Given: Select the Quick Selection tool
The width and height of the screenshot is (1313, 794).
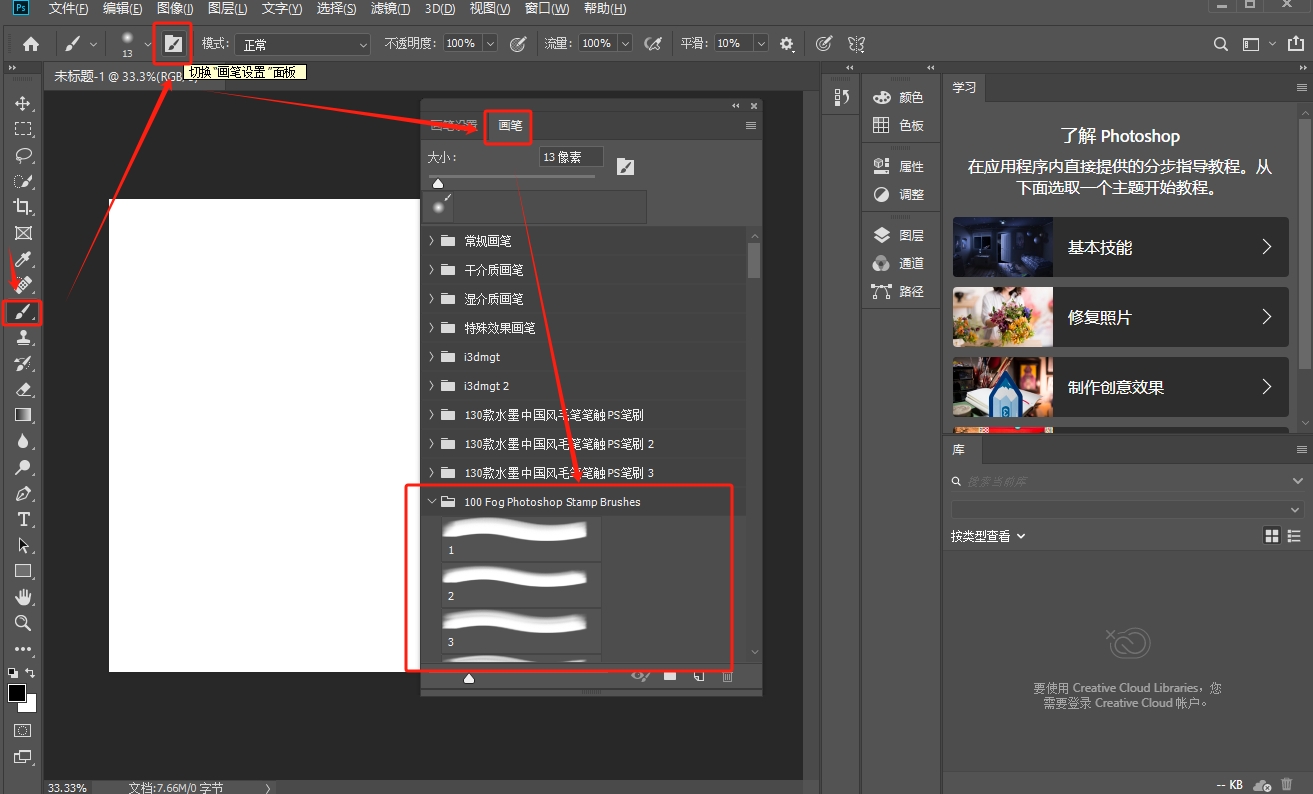Looking at the screenshot, I should pos(23,181).
